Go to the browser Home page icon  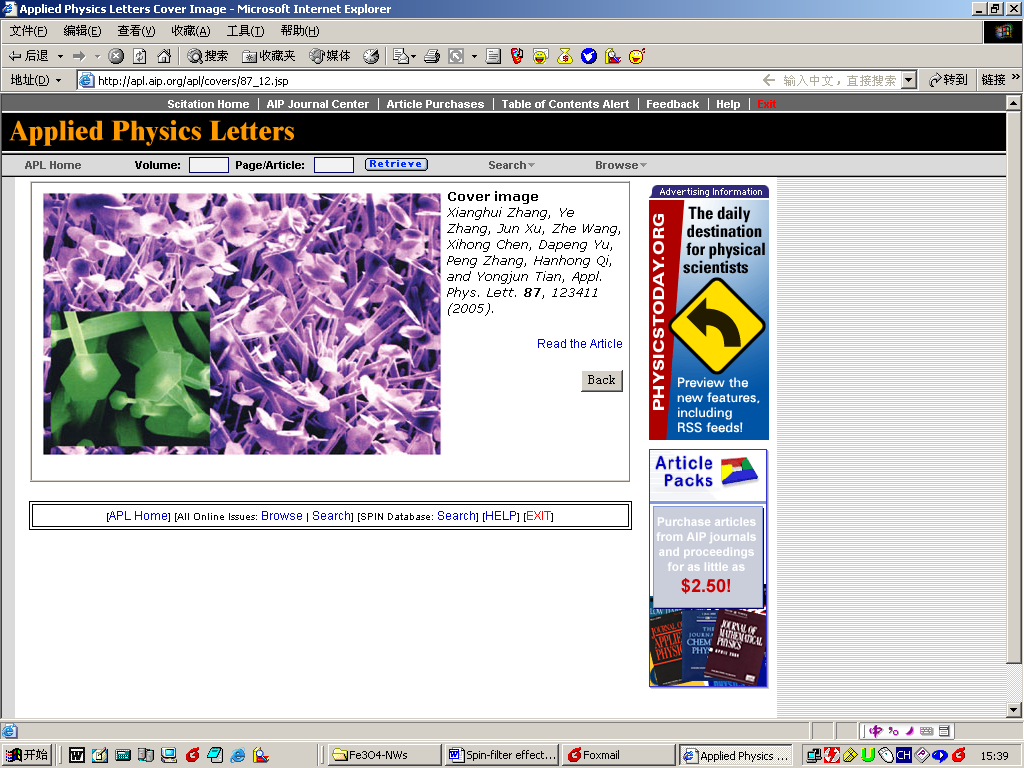click(x=164, y=56)
